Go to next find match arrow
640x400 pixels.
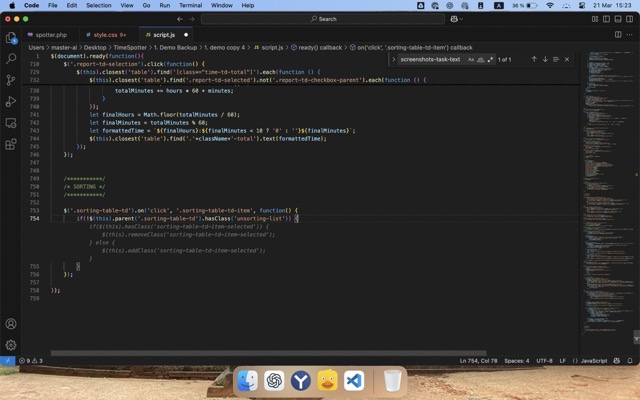pyautogui.click(x=545, y=59)
